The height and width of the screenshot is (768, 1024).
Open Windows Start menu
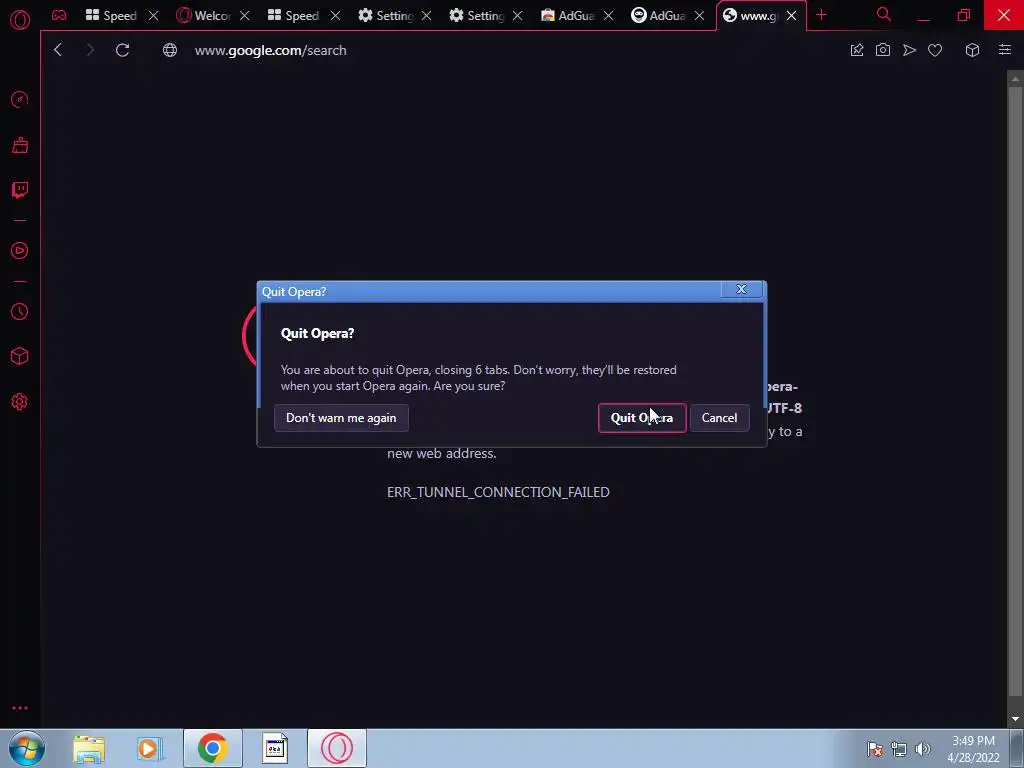(27, 748)
